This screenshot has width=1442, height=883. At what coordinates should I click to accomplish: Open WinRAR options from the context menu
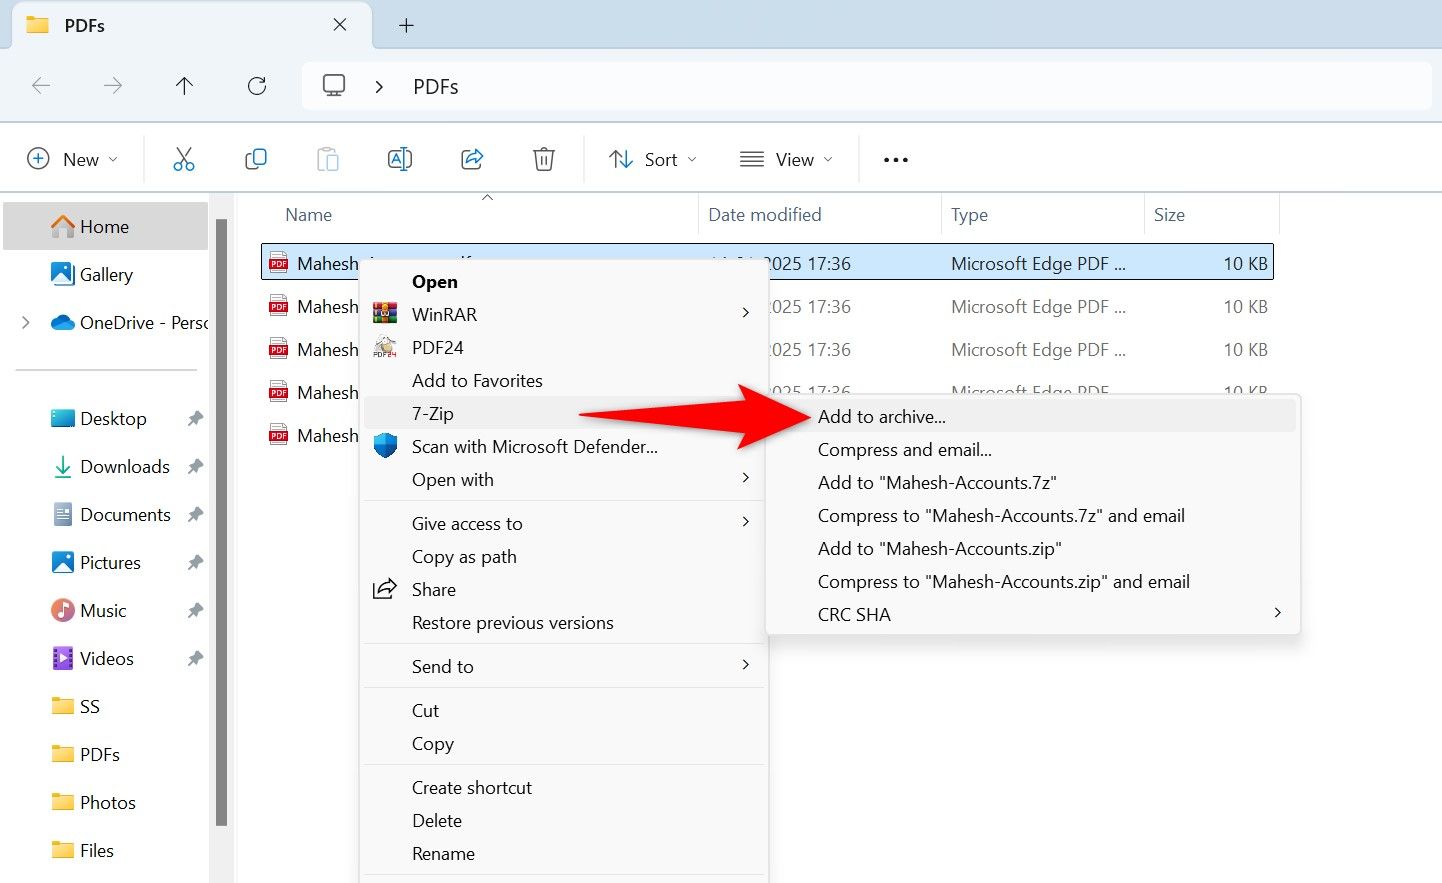[x=444, y=313]
